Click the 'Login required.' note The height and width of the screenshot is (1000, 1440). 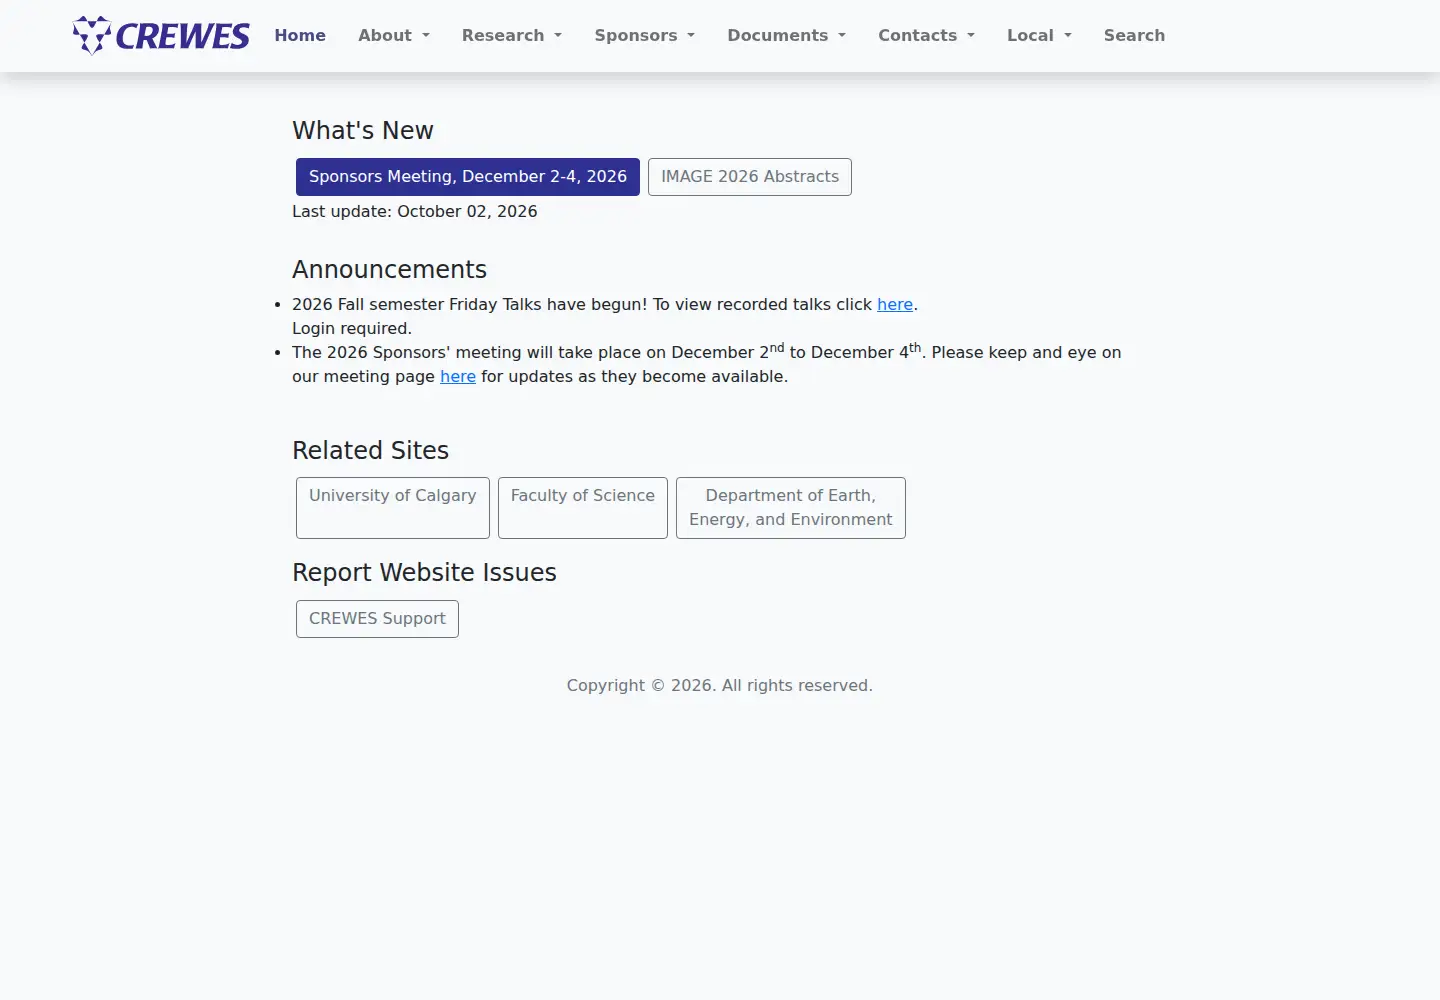click(x=352, y=328)
